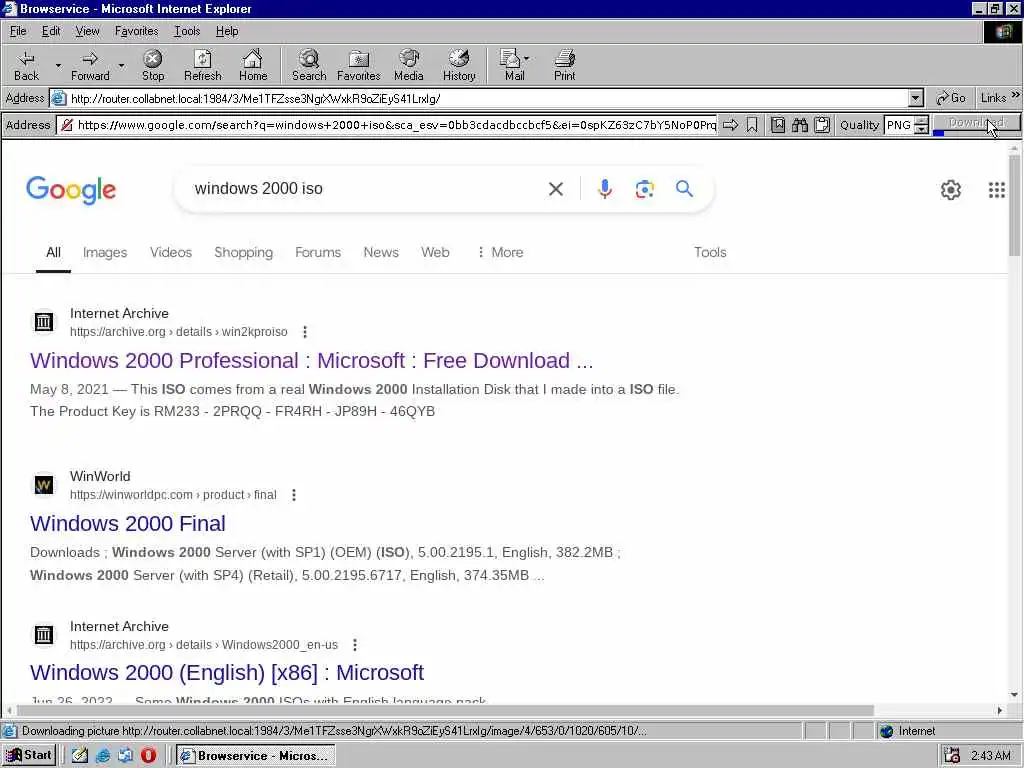Switch to the Shopping search tab
The height and width of the screenshot is (768, 1024).
pos(243,252)
